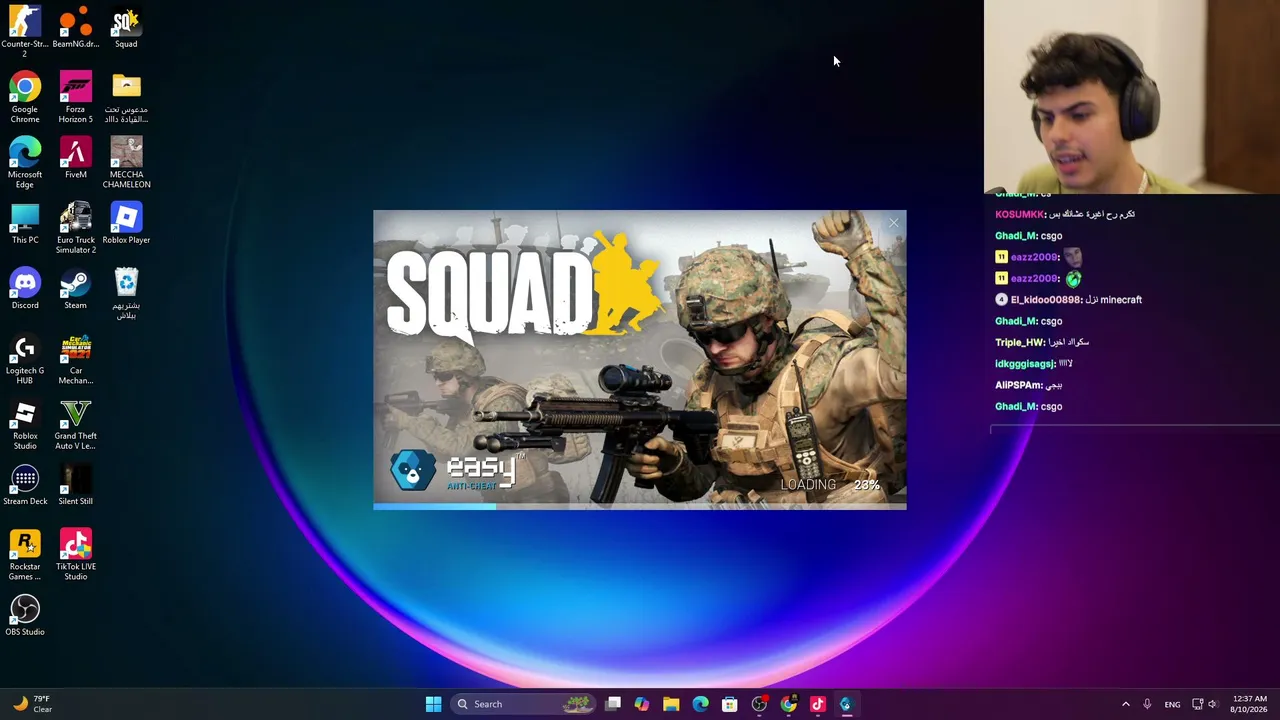Viewport: 1280px width, 720px height.
Task: Select the Steam desktop shortcut
Action: click(x=76, y=289)
